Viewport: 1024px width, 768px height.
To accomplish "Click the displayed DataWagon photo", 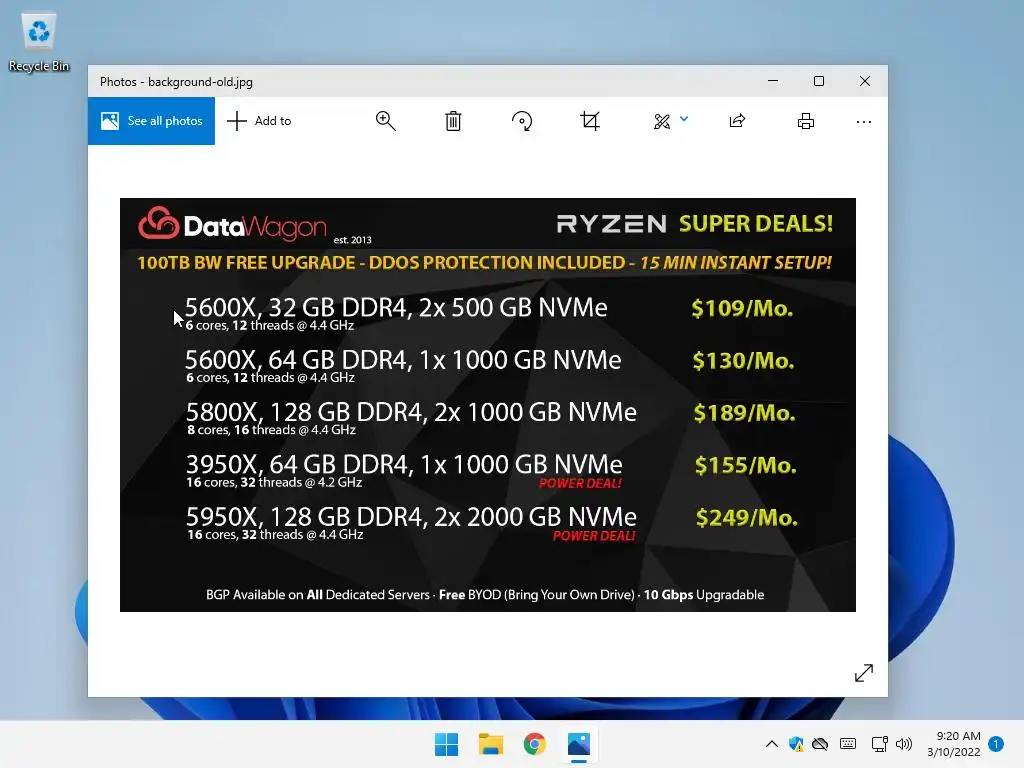I will pyautogui.click(x=488, y=405).
